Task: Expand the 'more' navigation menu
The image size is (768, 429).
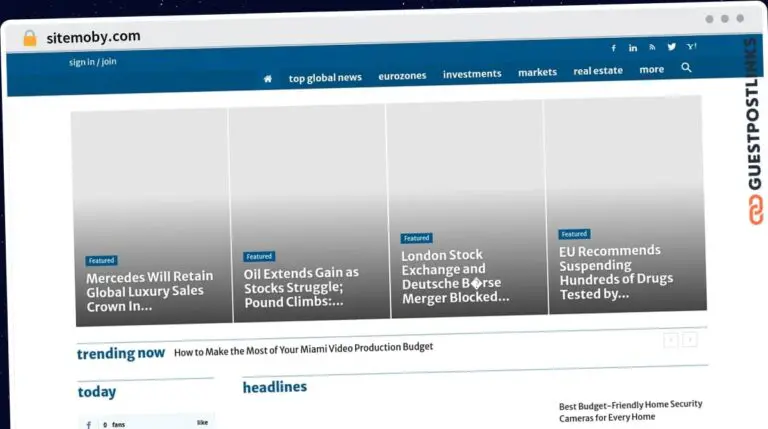Action: (x=651, y=70)
